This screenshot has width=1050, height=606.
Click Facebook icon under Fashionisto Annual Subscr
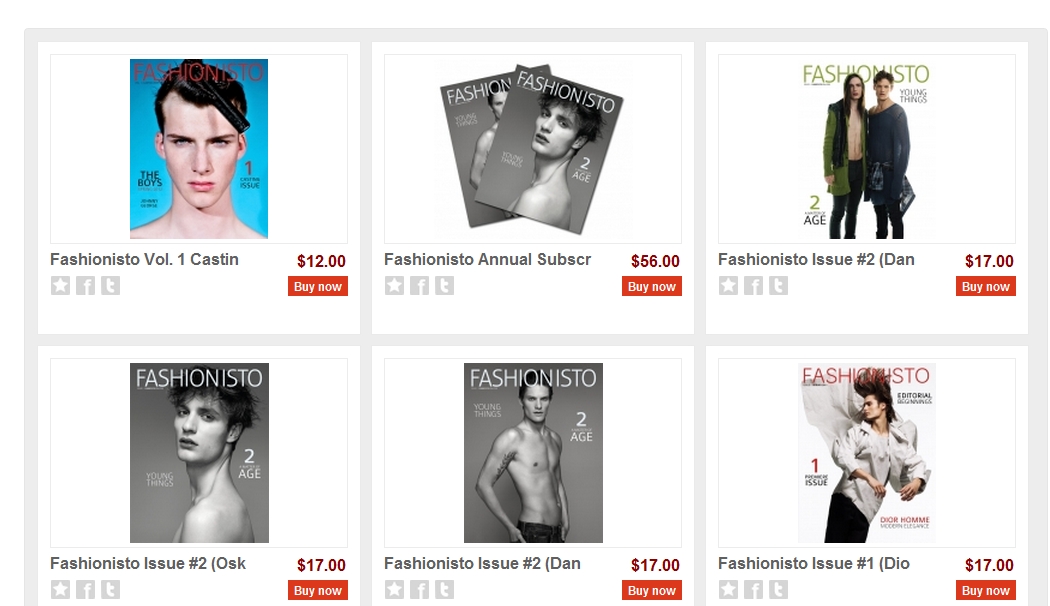(419, 286)
